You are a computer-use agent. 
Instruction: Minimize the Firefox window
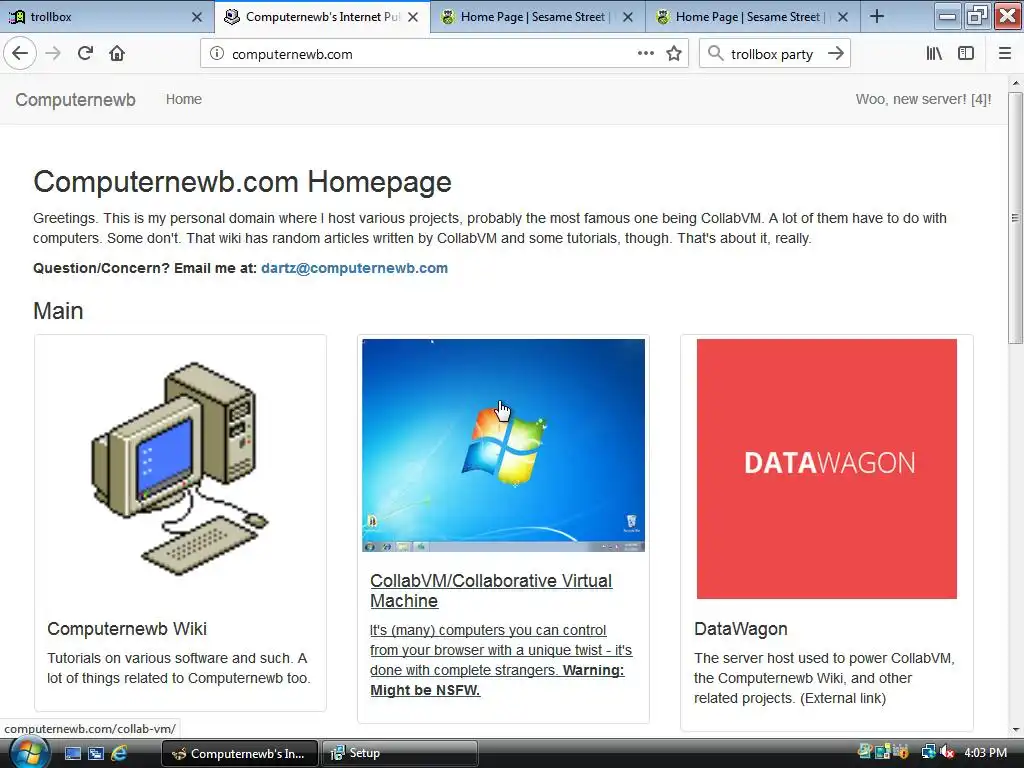[947, 16]
